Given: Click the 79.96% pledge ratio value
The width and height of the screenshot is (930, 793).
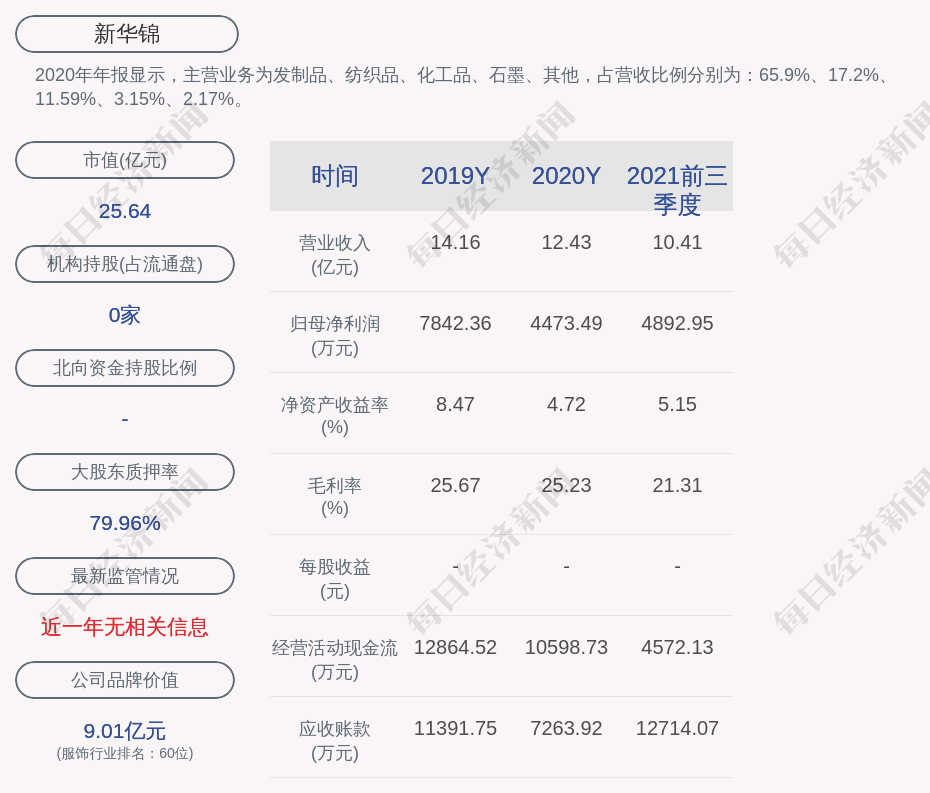Looking at the screenshot, I should click(125, 523).
